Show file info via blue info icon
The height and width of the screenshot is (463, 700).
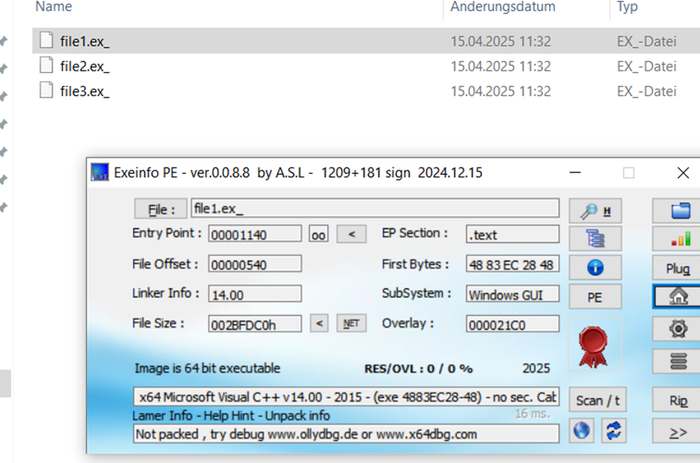pyautogui.click(x=595, y=267)
